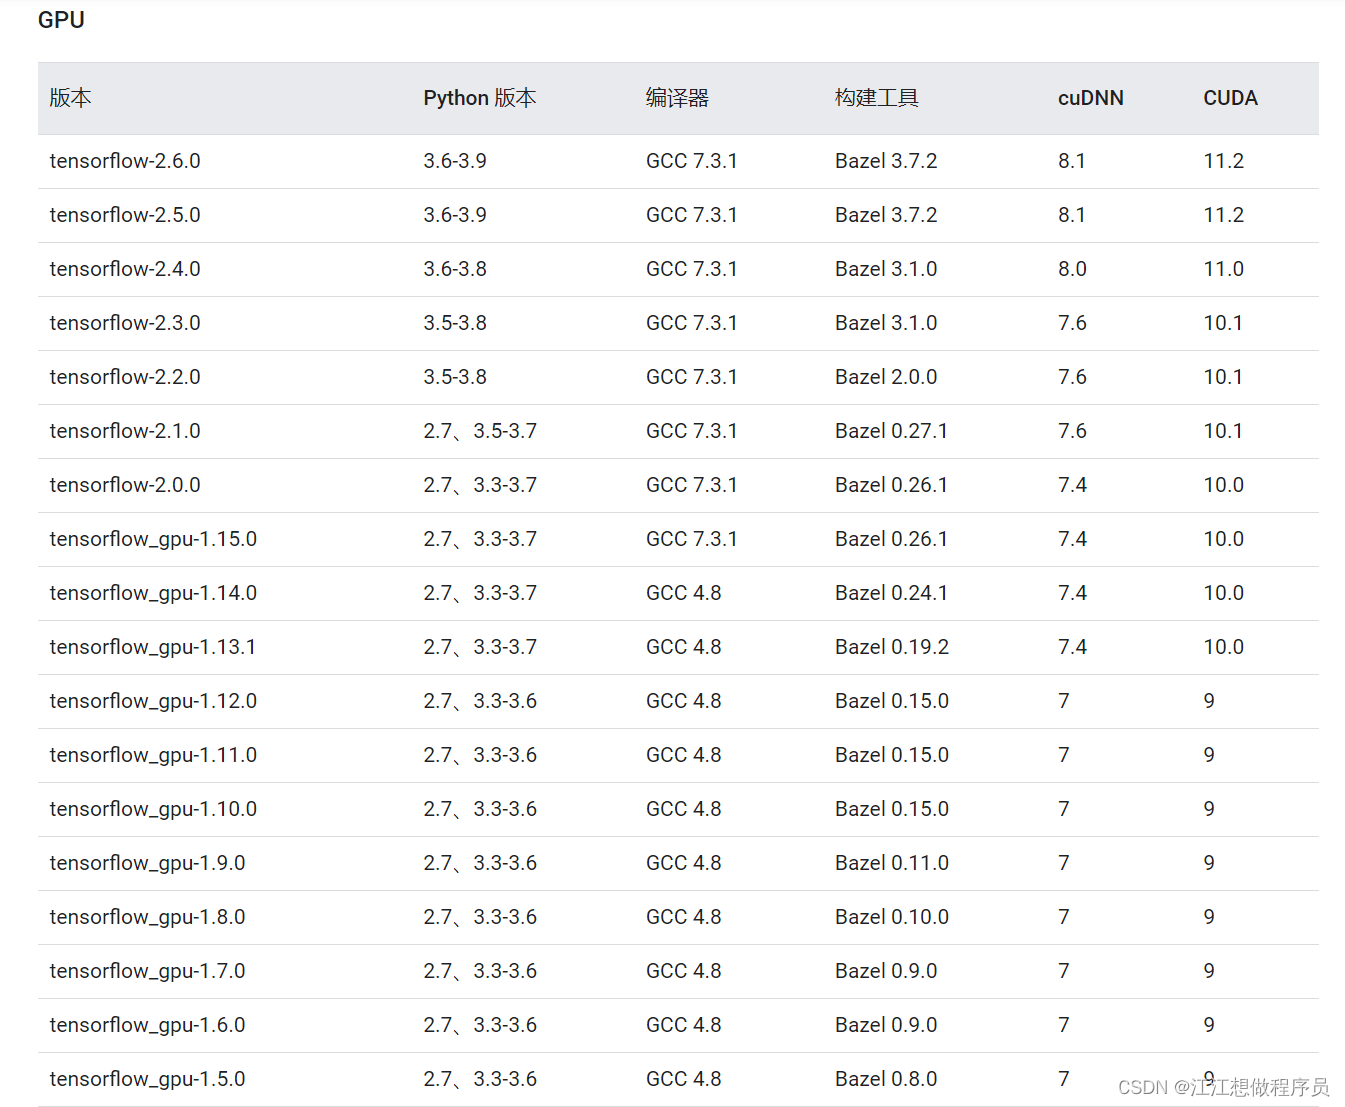Click the Bazel 0.8.0 cell

(886, 1079)
